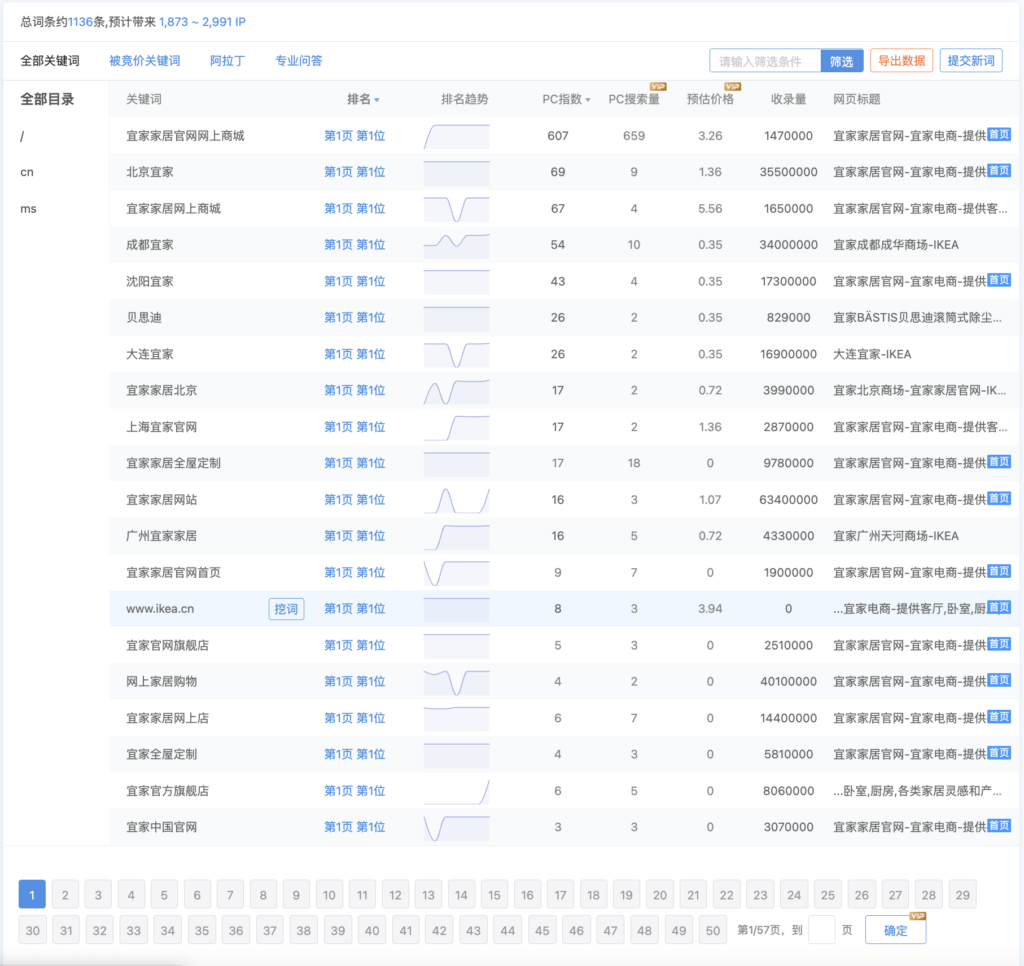Screen dimensions: 1024x966
Task: Click the 首页 badge in 宜家家居网站 row
Action: (999, 498)
